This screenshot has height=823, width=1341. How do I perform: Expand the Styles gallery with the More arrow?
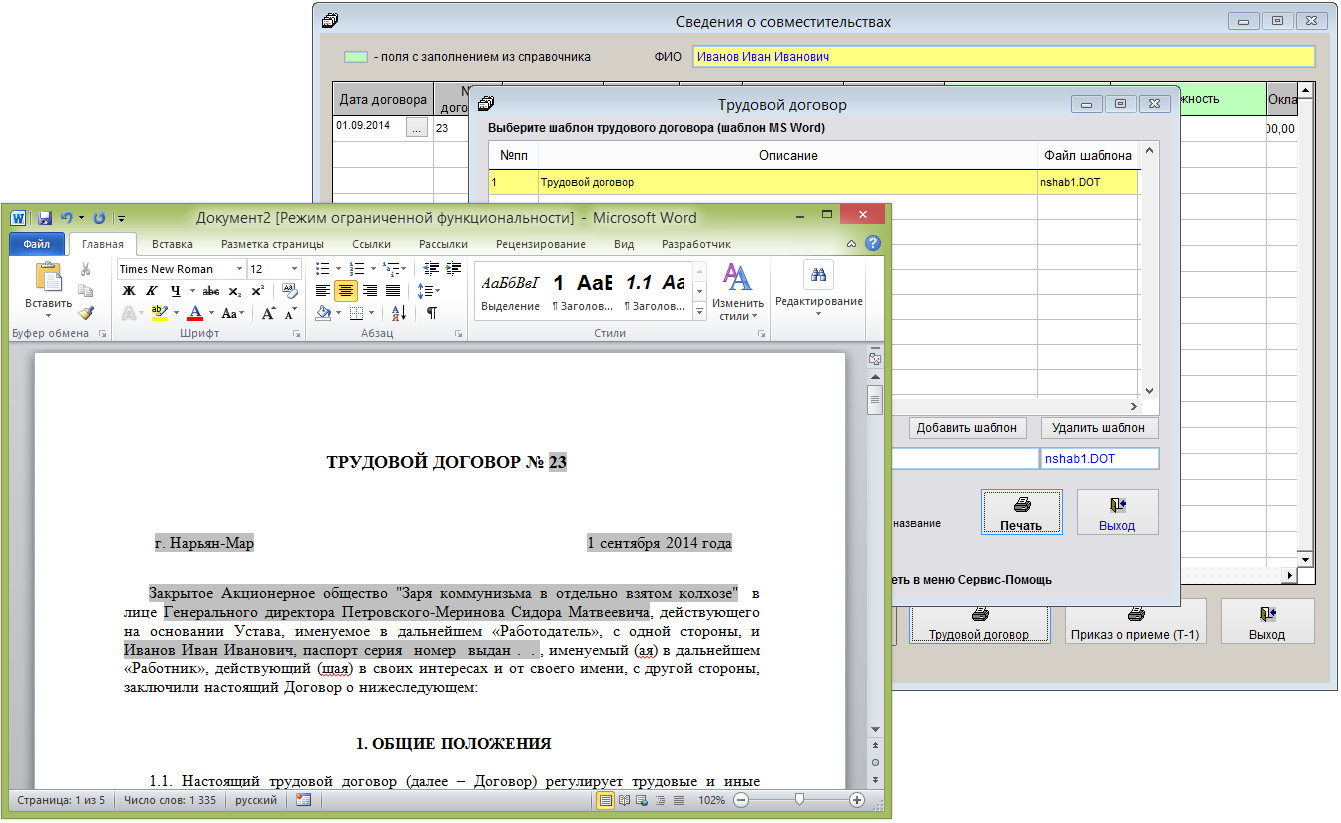tap(699, 313)
